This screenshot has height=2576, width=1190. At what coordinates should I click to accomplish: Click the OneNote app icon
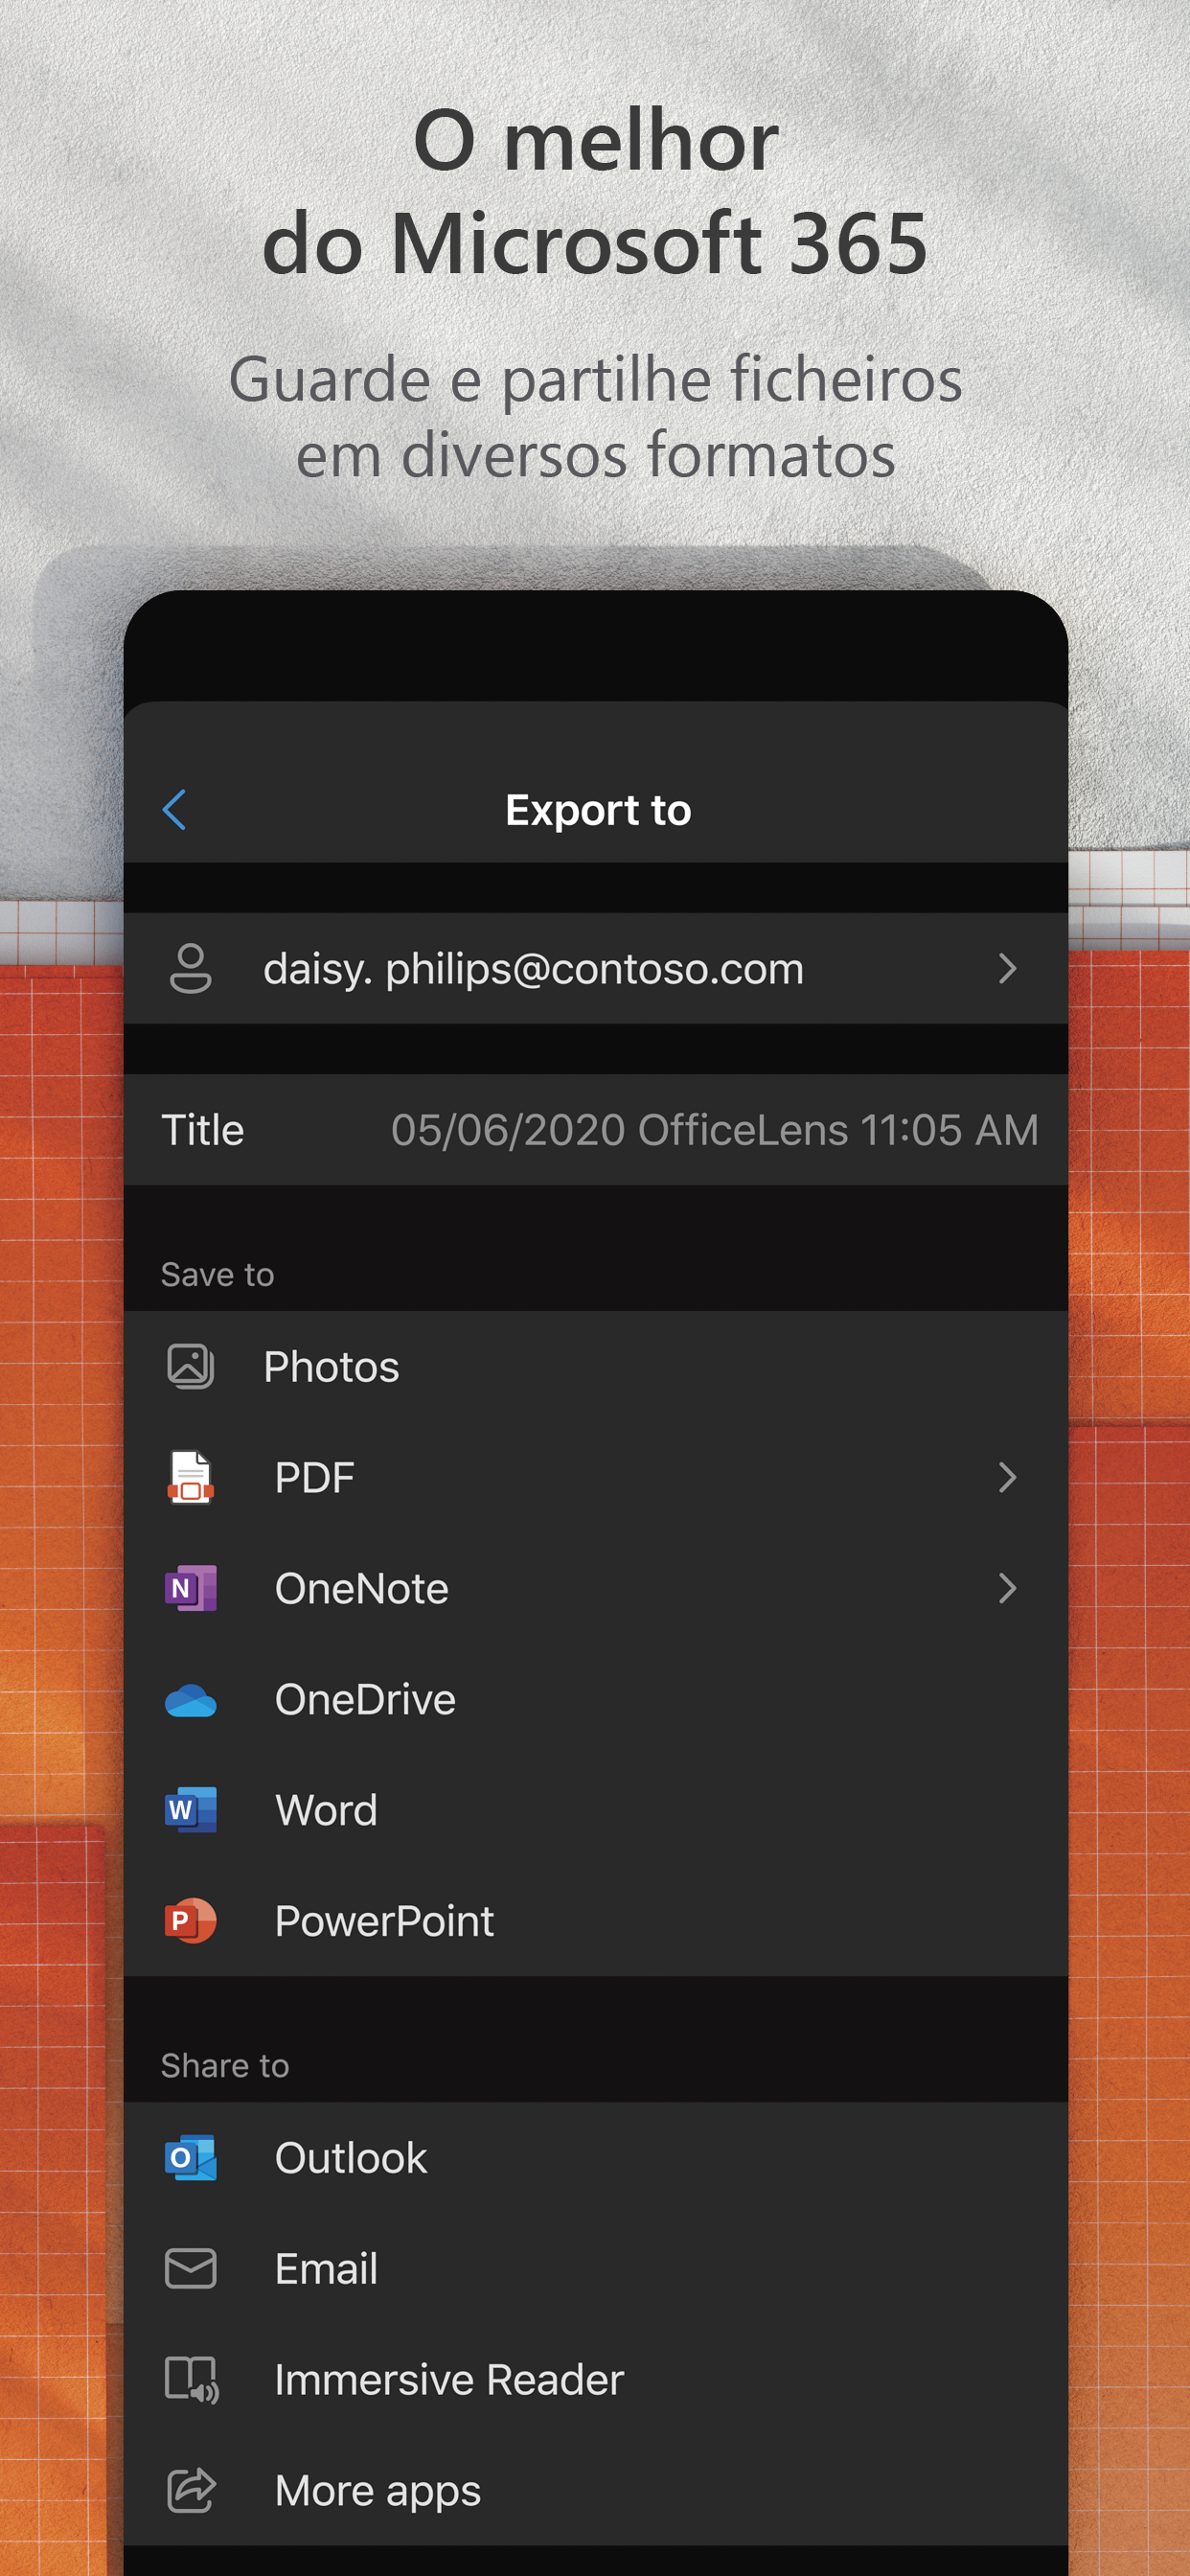tap(190, 1588)
